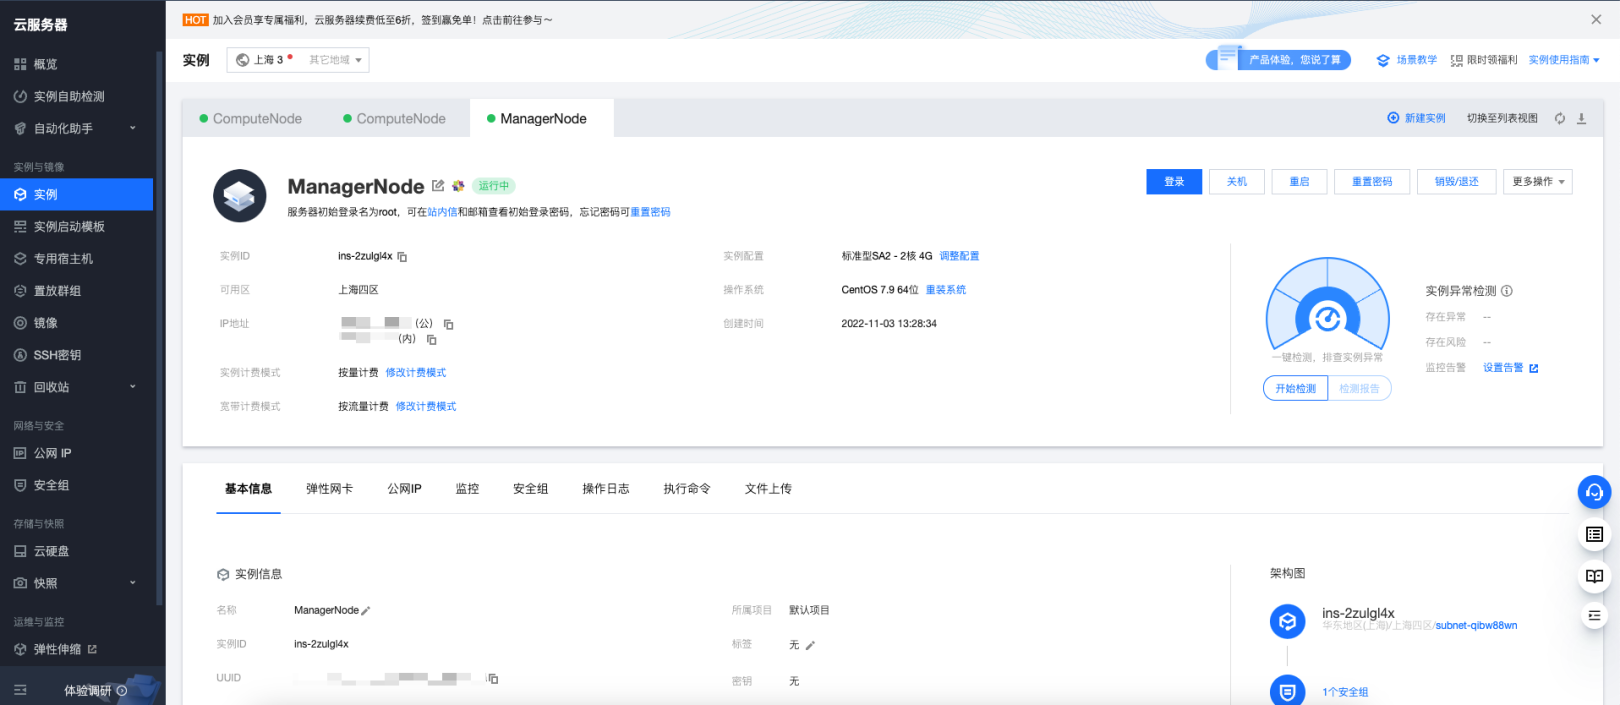Copy the instance ID ins-2zulgl4x

click(402, 257)
